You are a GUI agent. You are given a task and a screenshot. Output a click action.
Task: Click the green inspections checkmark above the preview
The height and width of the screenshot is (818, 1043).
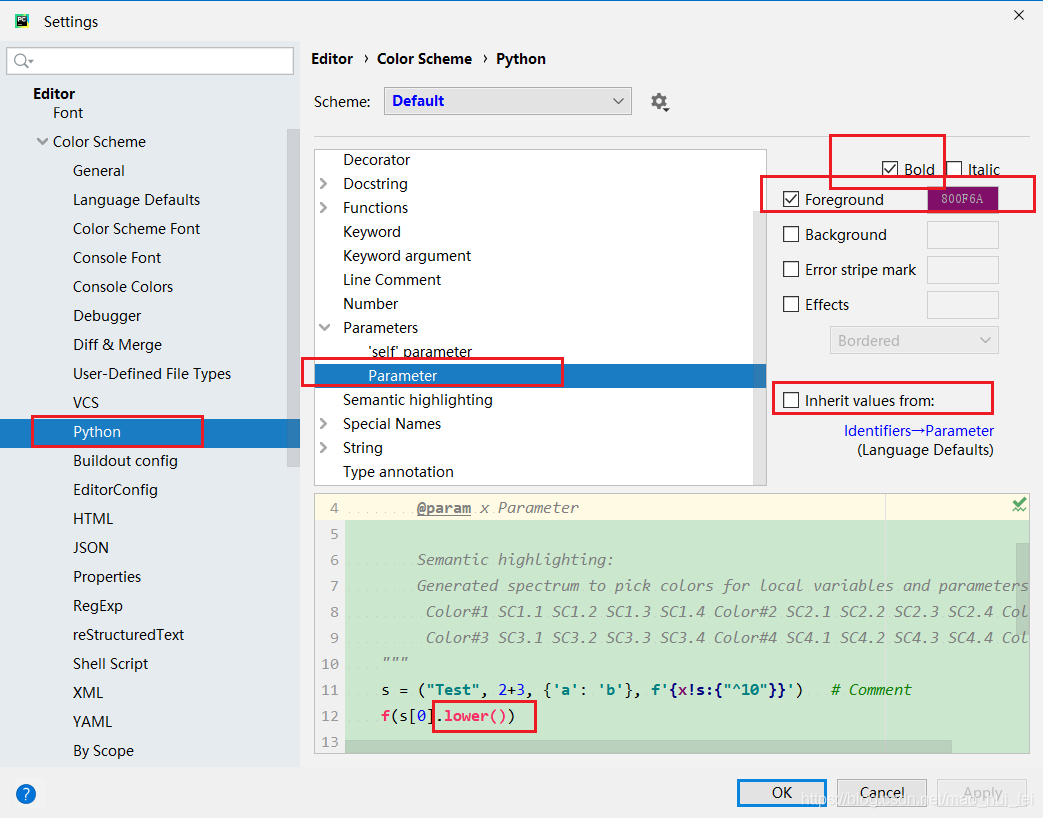1018,506
